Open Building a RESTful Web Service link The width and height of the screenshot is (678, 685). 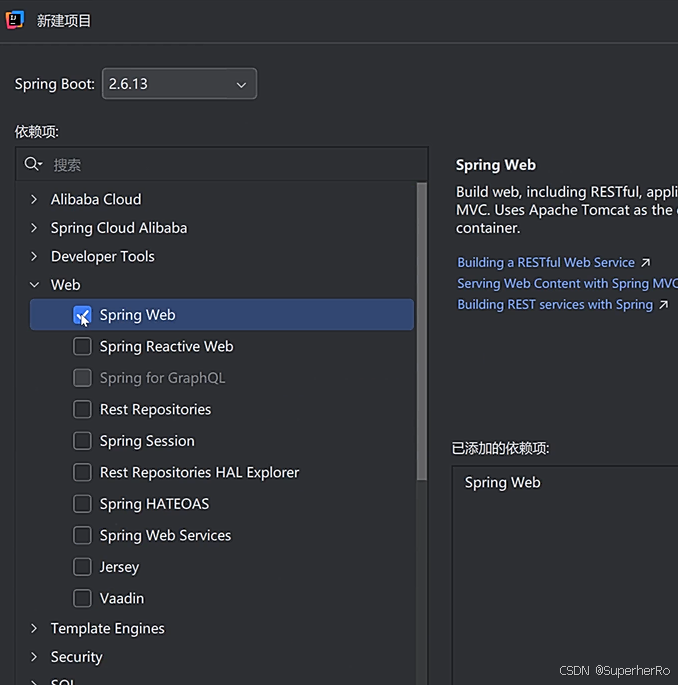click(x=546, y=263)
